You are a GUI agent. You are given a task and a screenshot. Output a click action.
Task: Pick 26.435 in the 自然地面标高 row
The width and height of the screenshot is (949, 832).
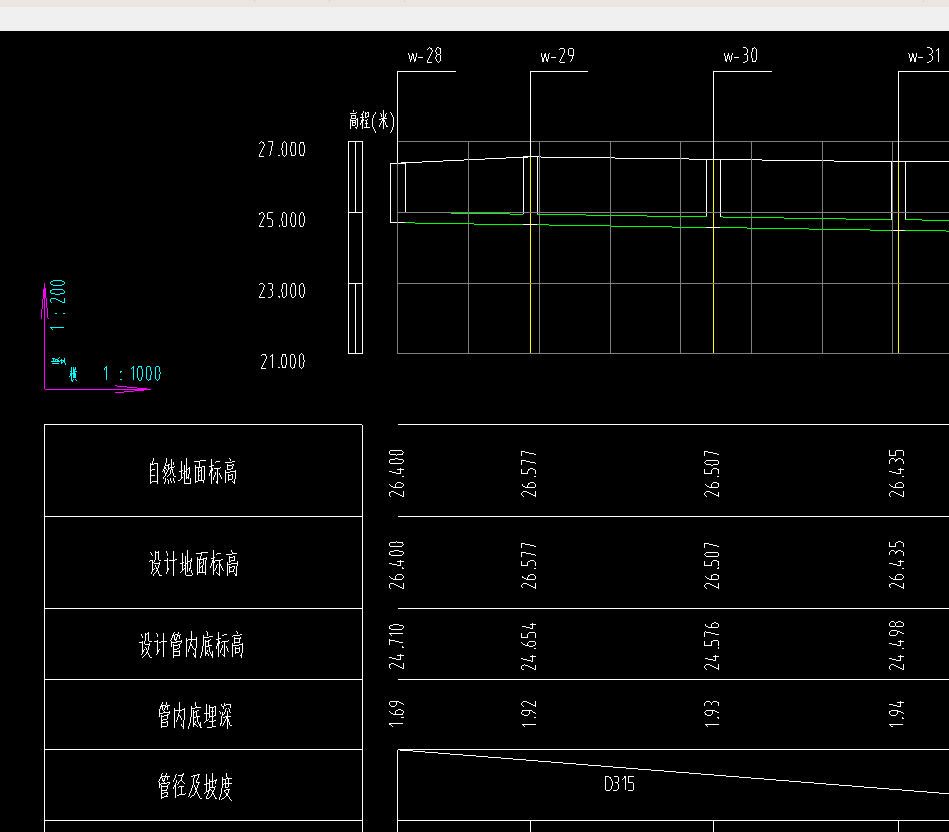pos(896,473)
